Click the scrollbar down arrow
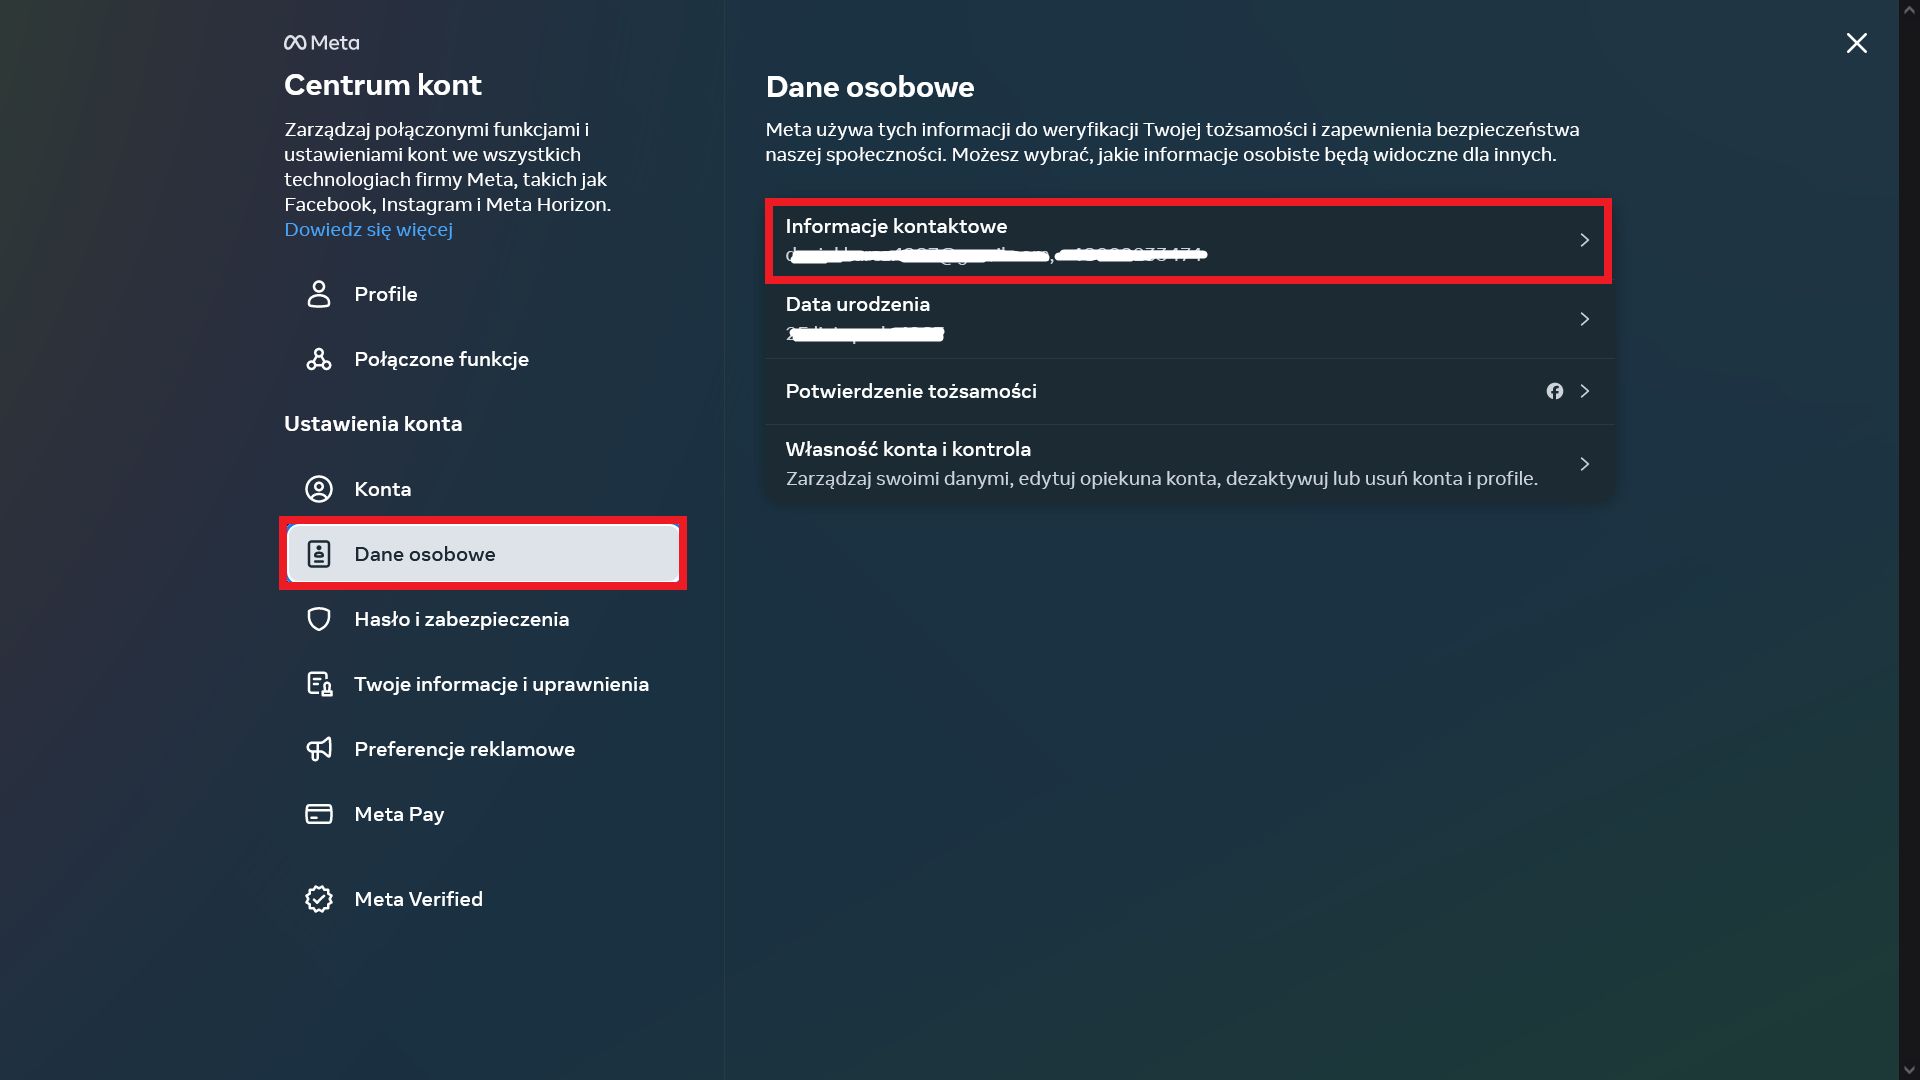 coord(1909,1071)
